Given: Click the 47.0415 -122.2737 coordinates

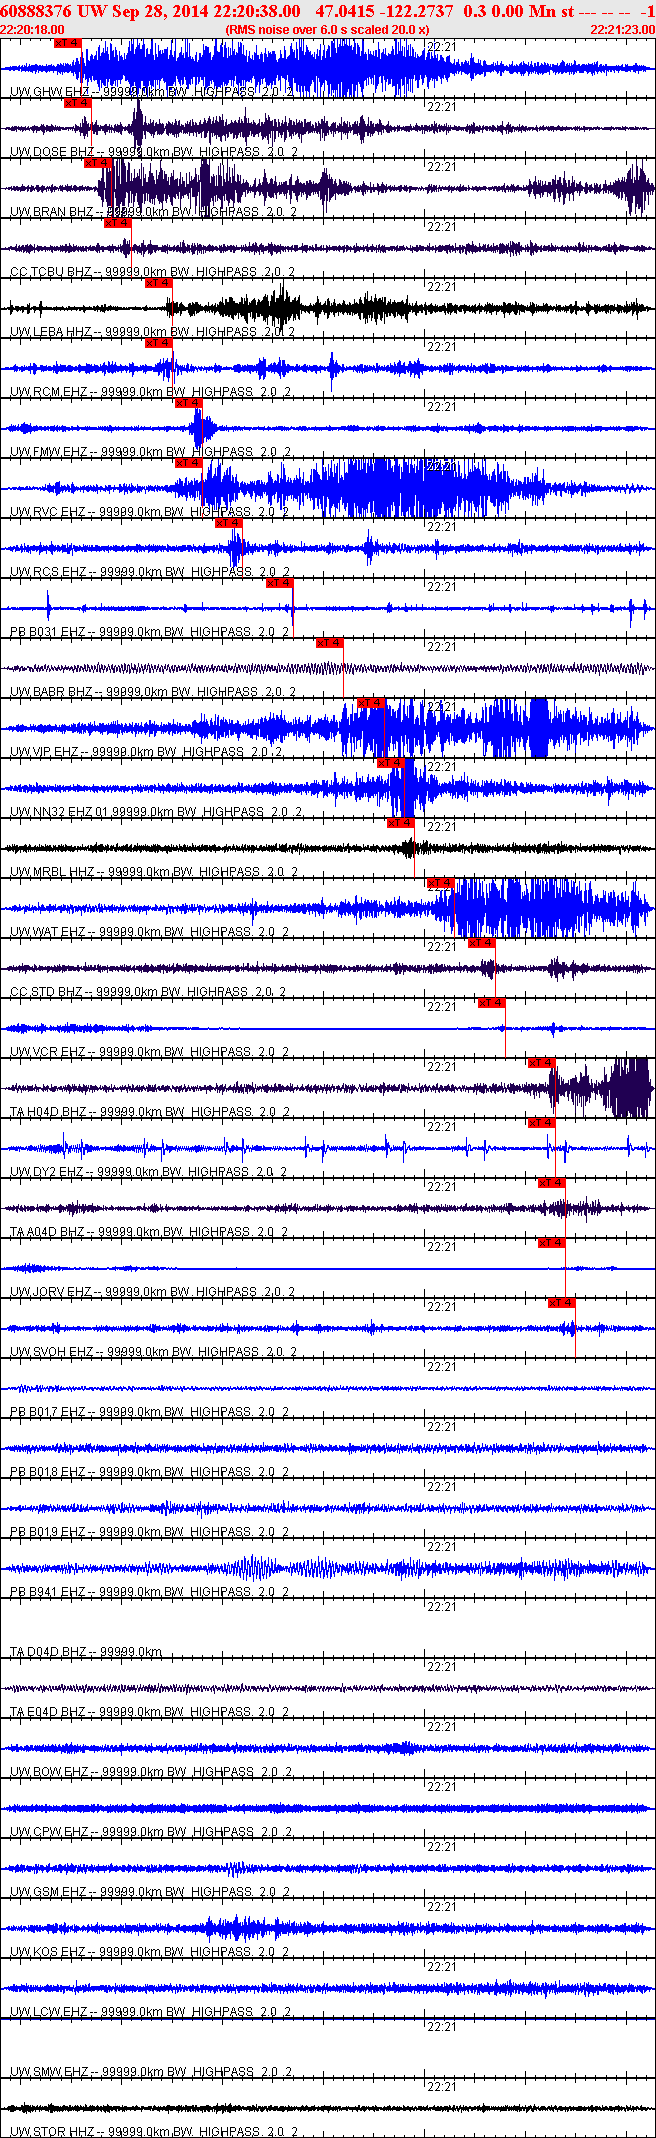Looking at the screenshot, I should [x=383, y=11].
